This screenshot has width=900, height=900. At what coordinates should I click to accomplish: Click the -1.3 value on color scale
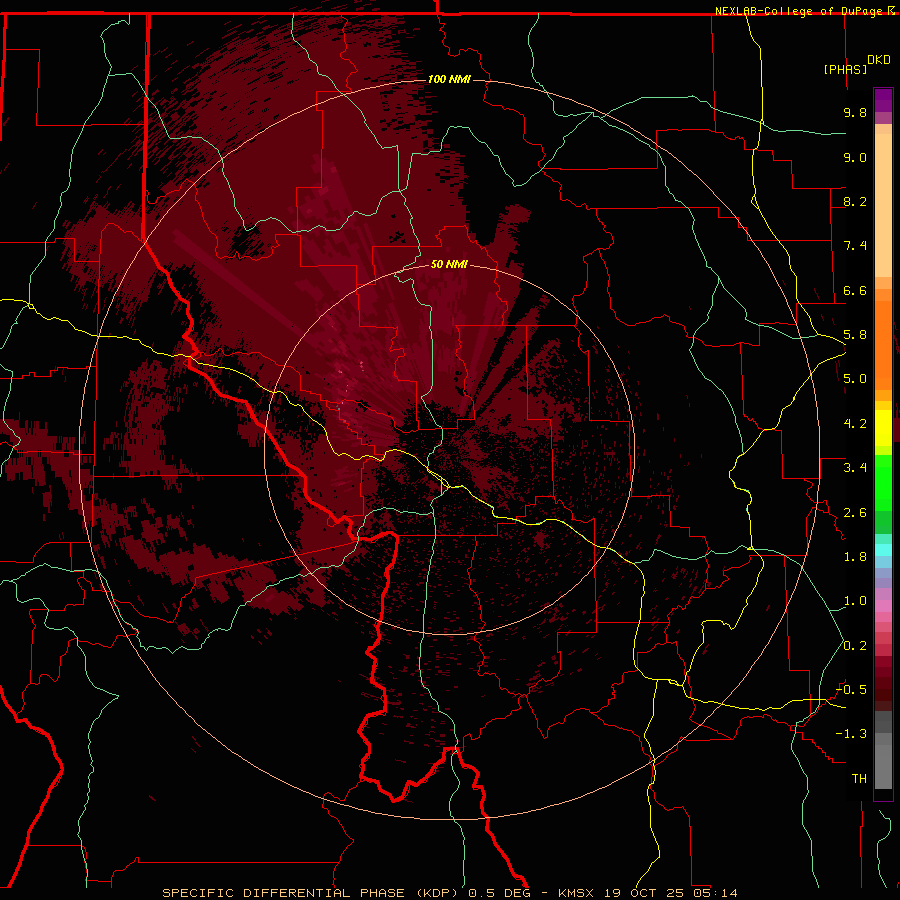[x=851, y=734]
